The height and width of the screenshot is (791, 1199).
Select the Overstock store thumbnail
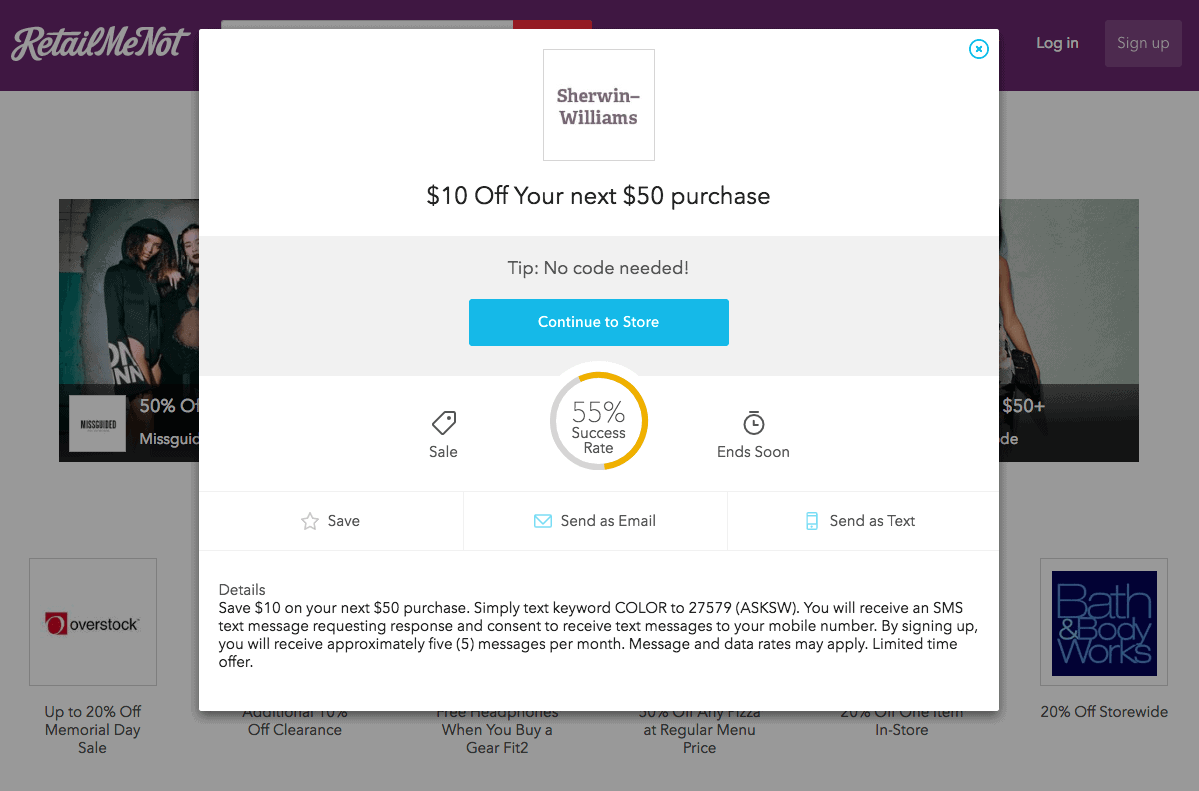point(93,622)
